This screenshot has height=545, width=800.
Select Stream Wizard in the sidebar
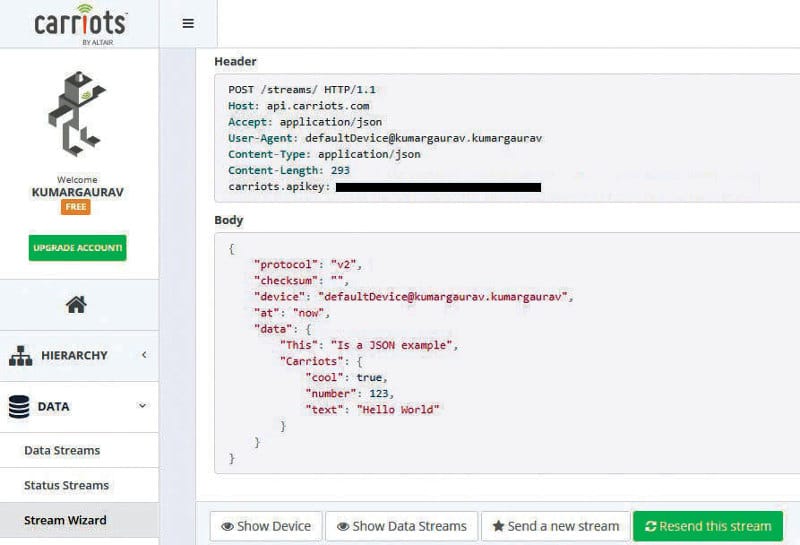tap(65, 520)
